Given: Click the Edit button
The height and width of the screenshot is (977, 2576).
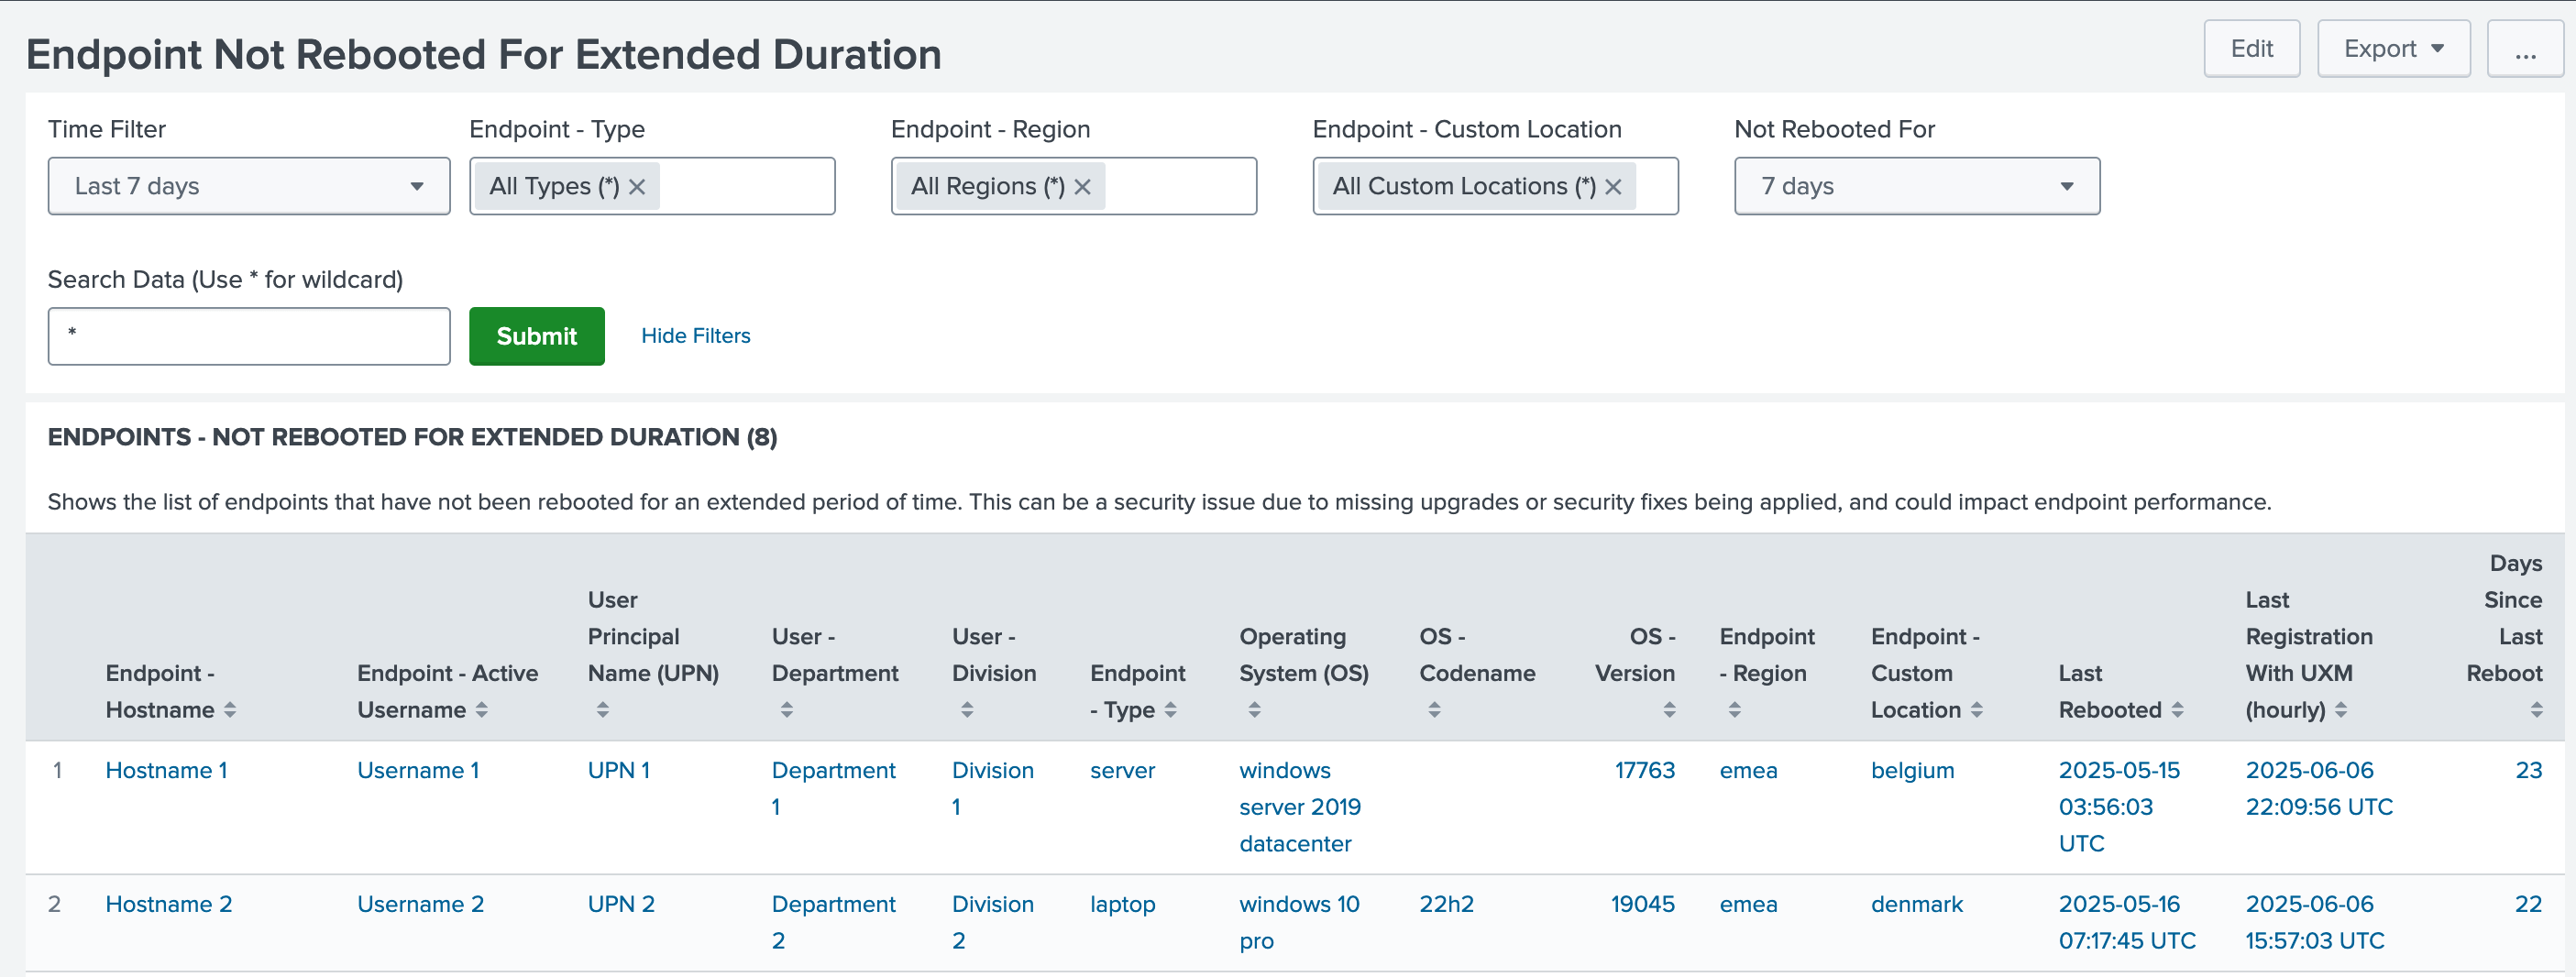Looking at the screenshot, I should point(2251,49).
